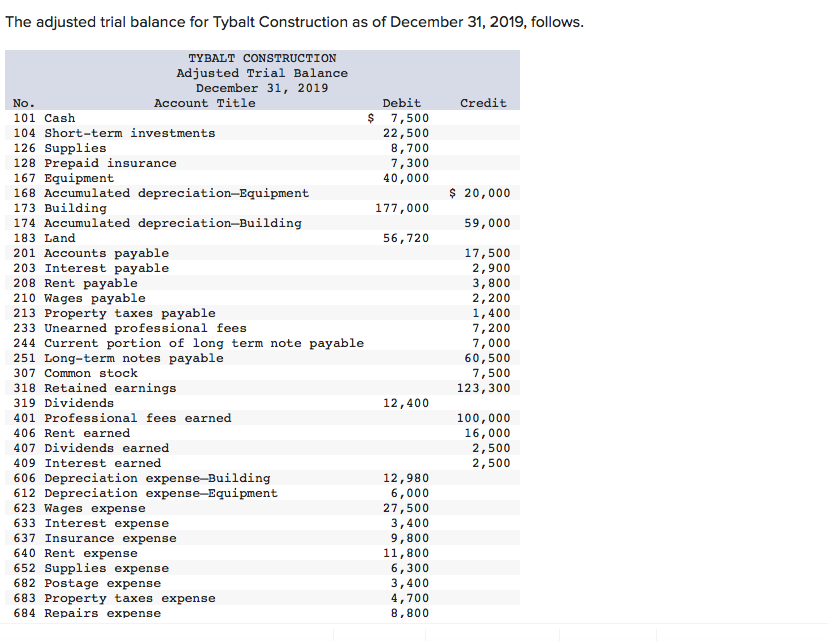Select the Debit column header

(400, 102)
